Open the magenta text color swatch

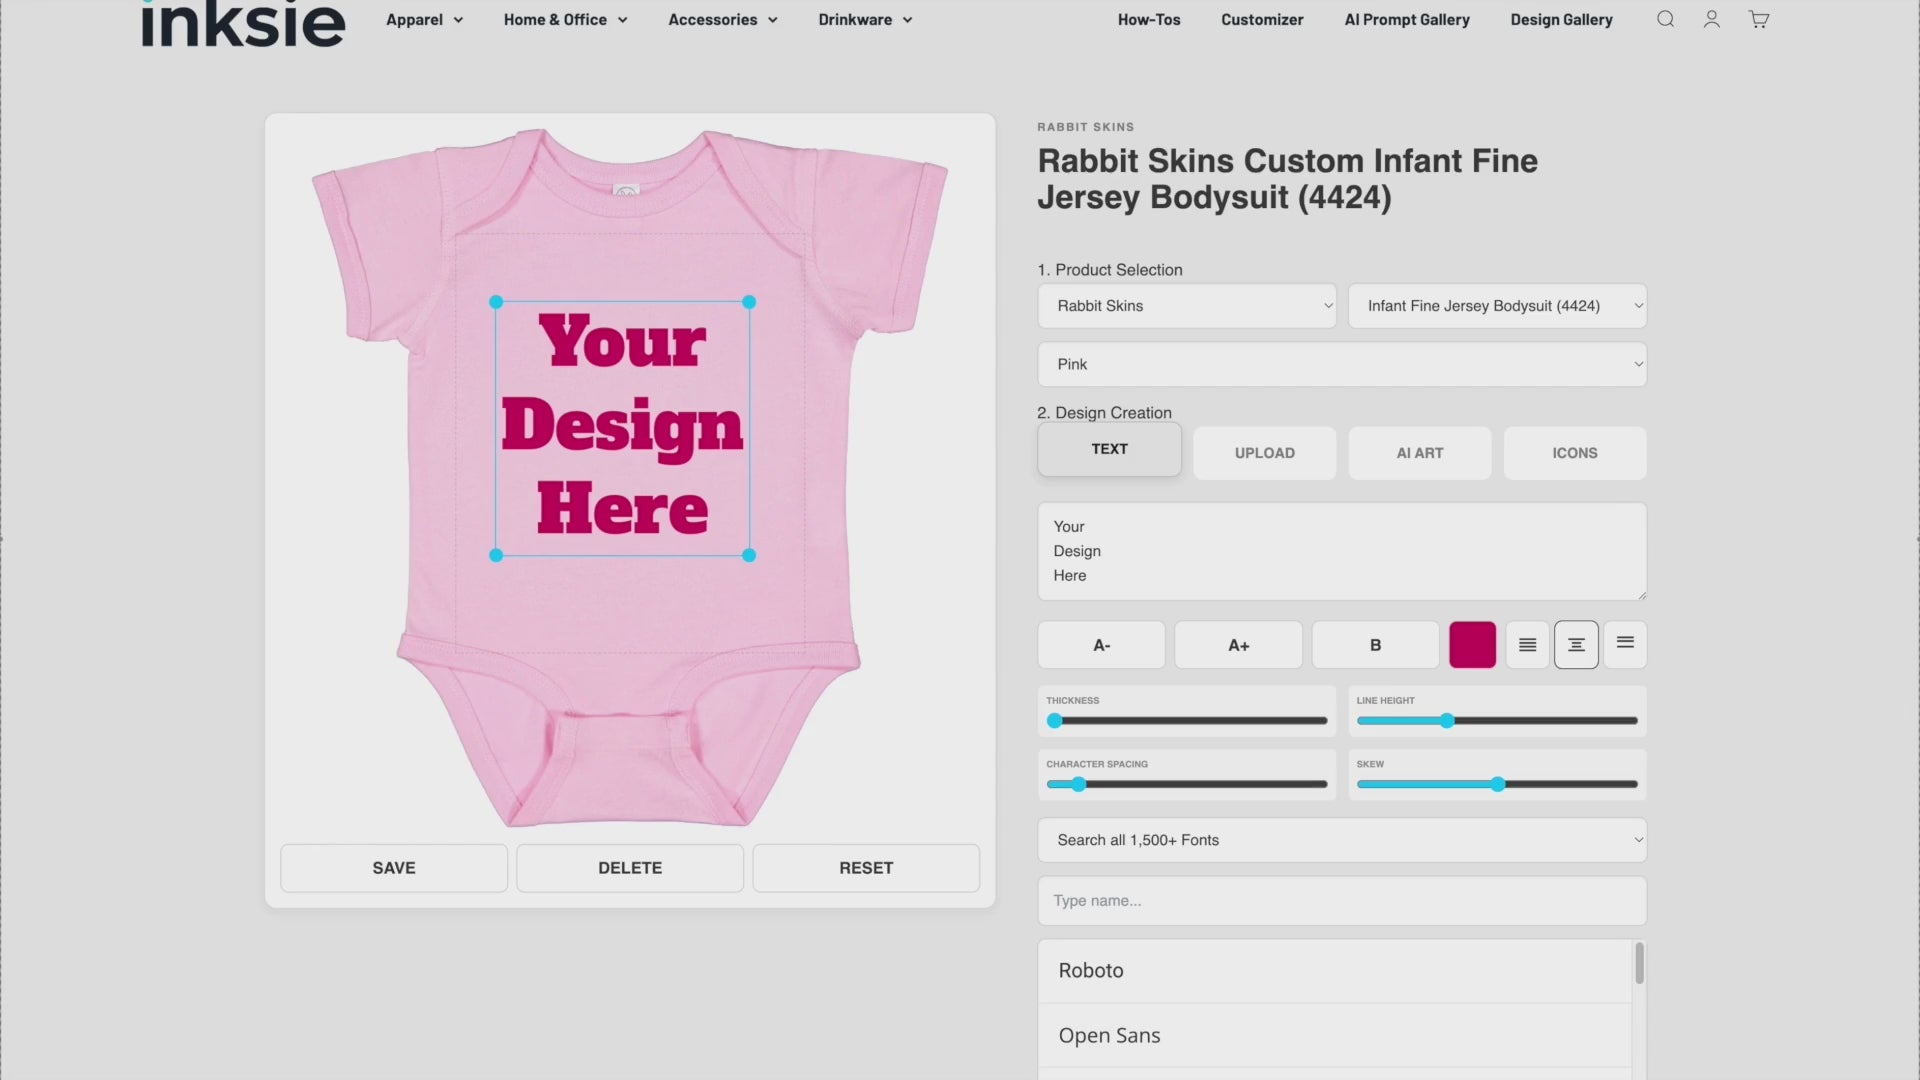coord(1472,645)
